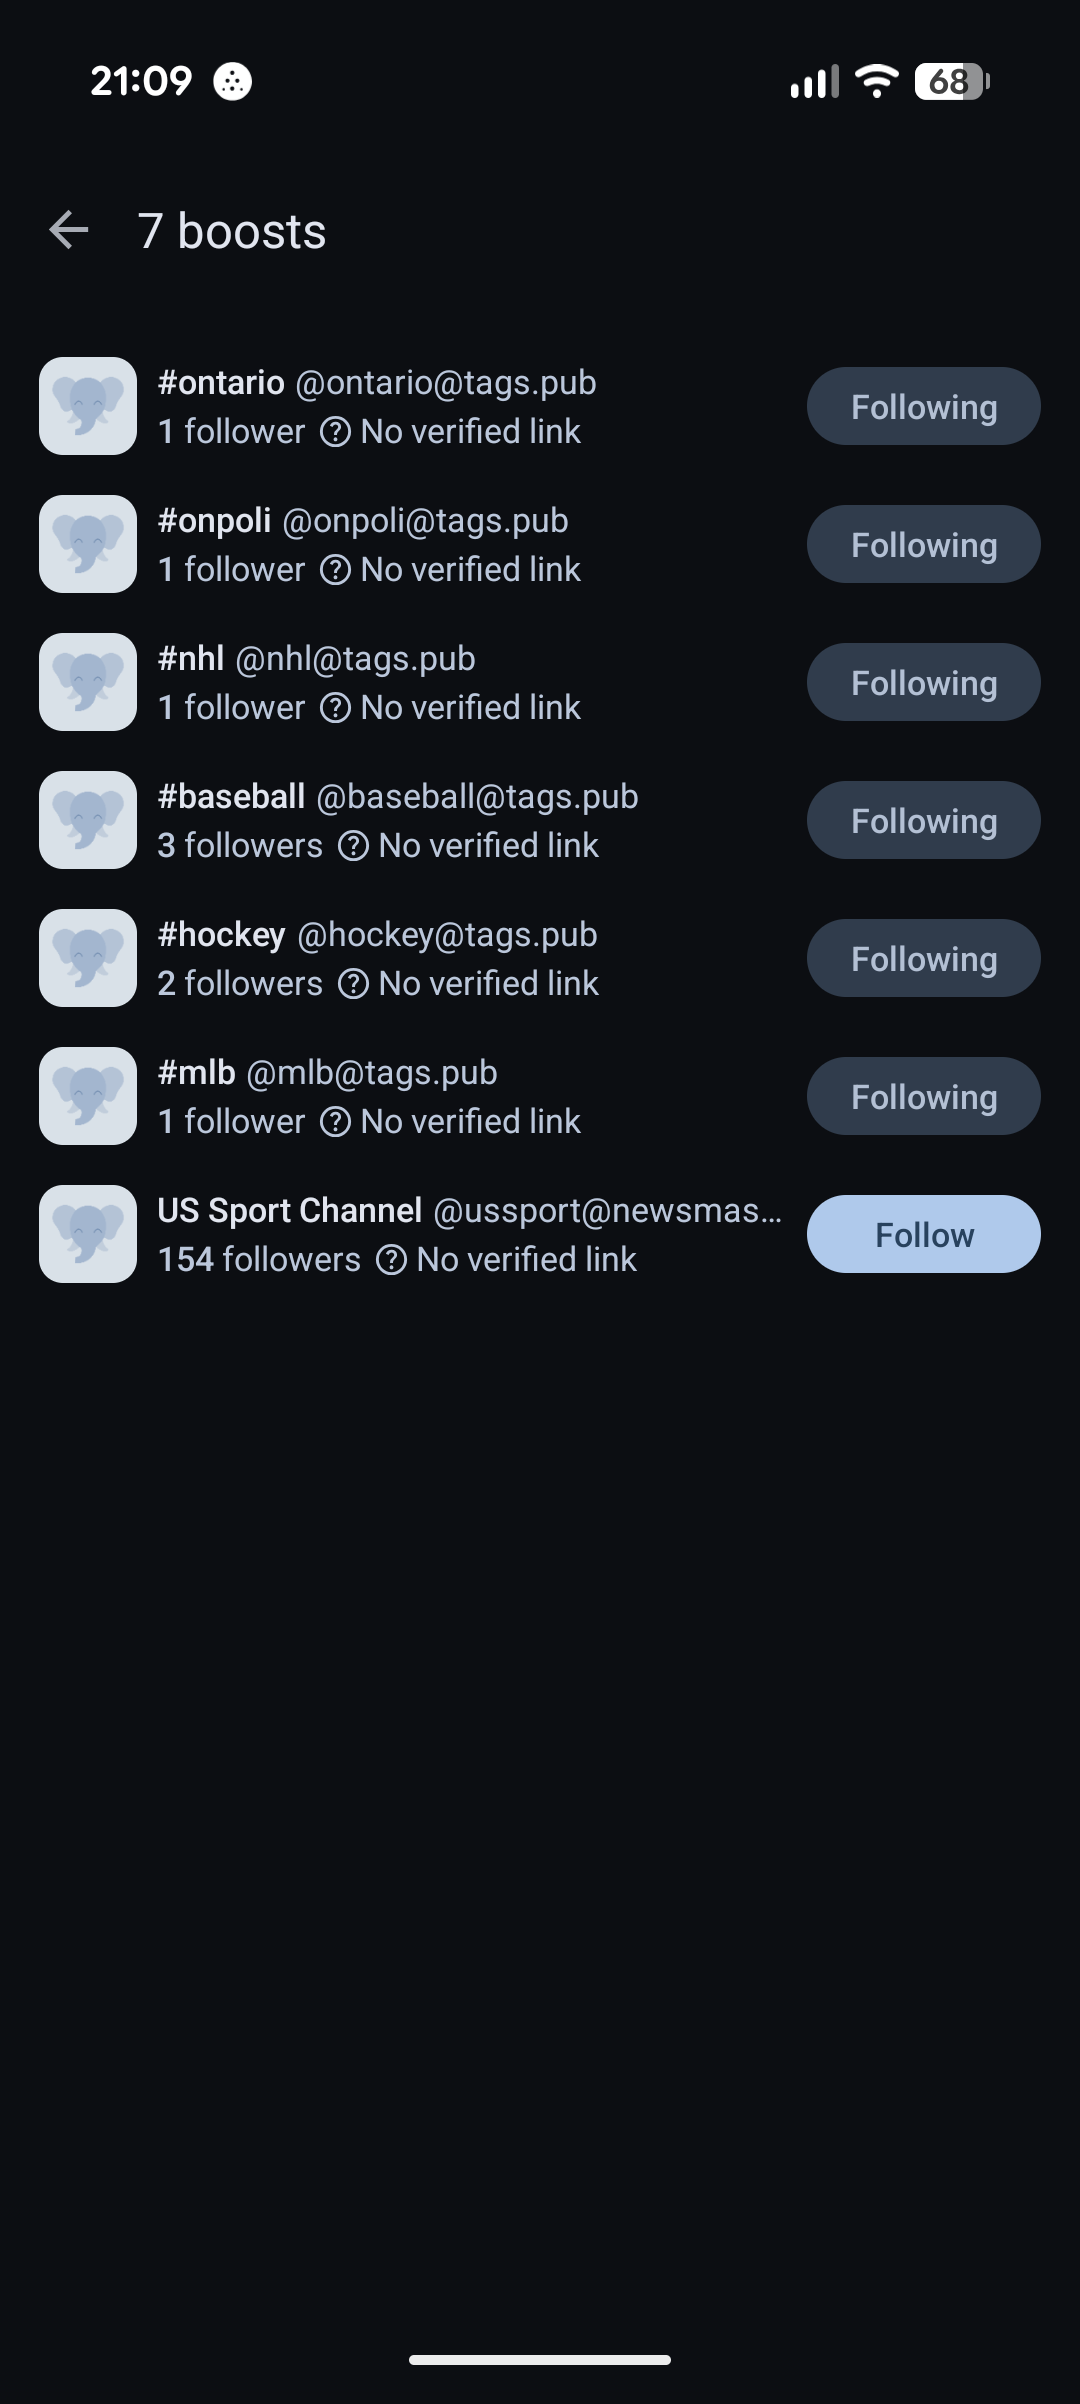Image resolution: width=1080 pixels, height=2404 pixels.
Task: Toggle Following for #hockey
Action: (923, 958)
